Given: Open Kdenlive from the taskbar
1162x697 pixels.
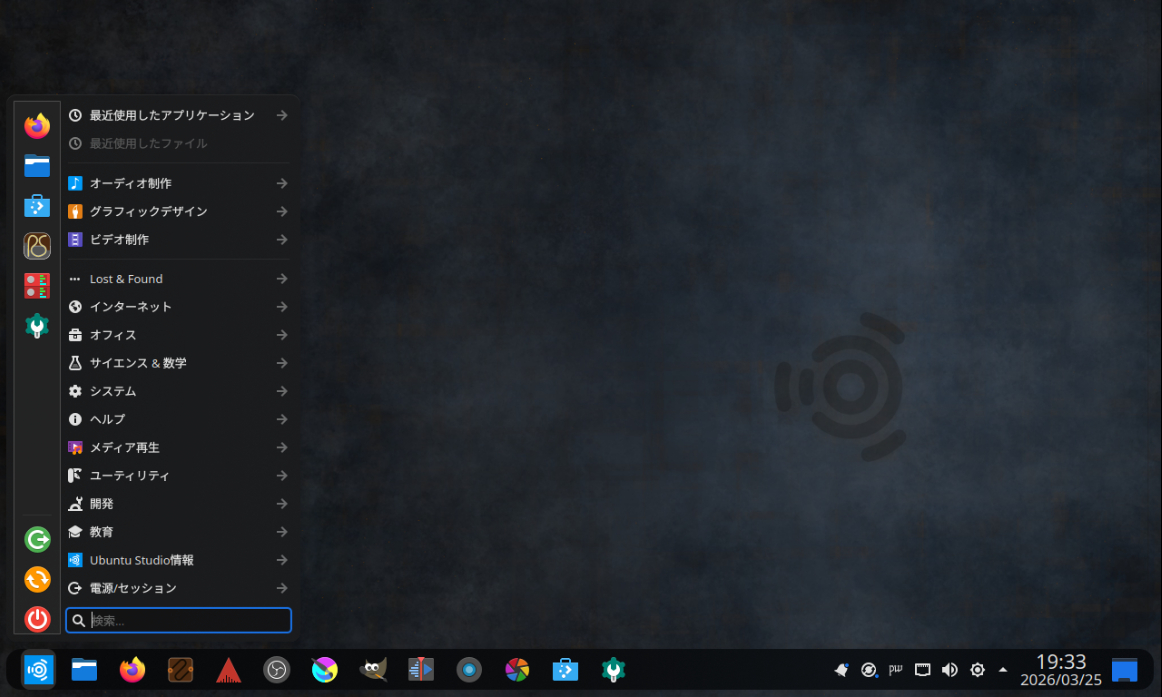Looking at the screenshot, I should (421, 670).
